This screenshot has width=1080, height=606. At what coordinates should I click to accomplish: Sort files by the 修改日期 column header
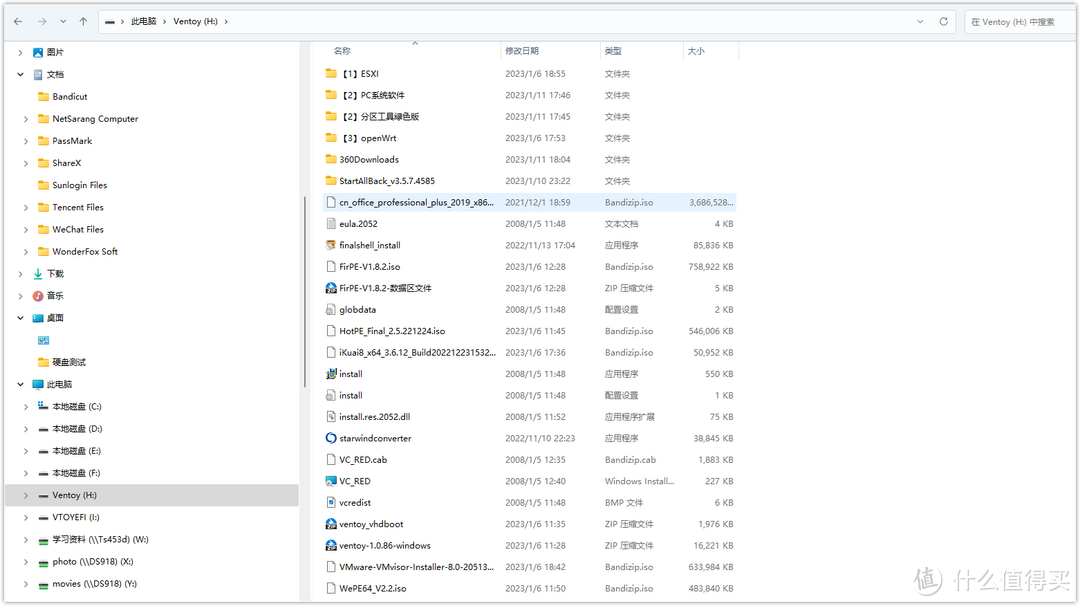click(524, 51)
